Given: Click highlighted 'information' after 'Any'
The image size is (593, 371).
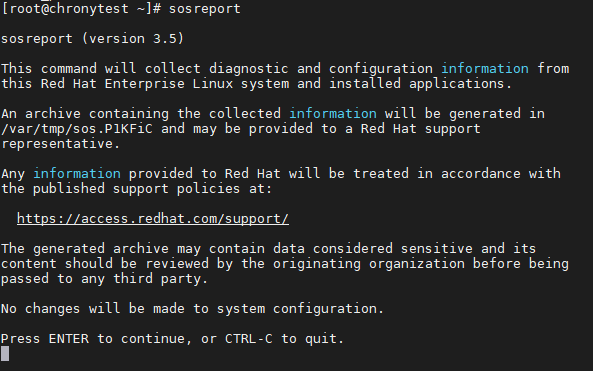Looking at the screenshot, I should [77, 174].
